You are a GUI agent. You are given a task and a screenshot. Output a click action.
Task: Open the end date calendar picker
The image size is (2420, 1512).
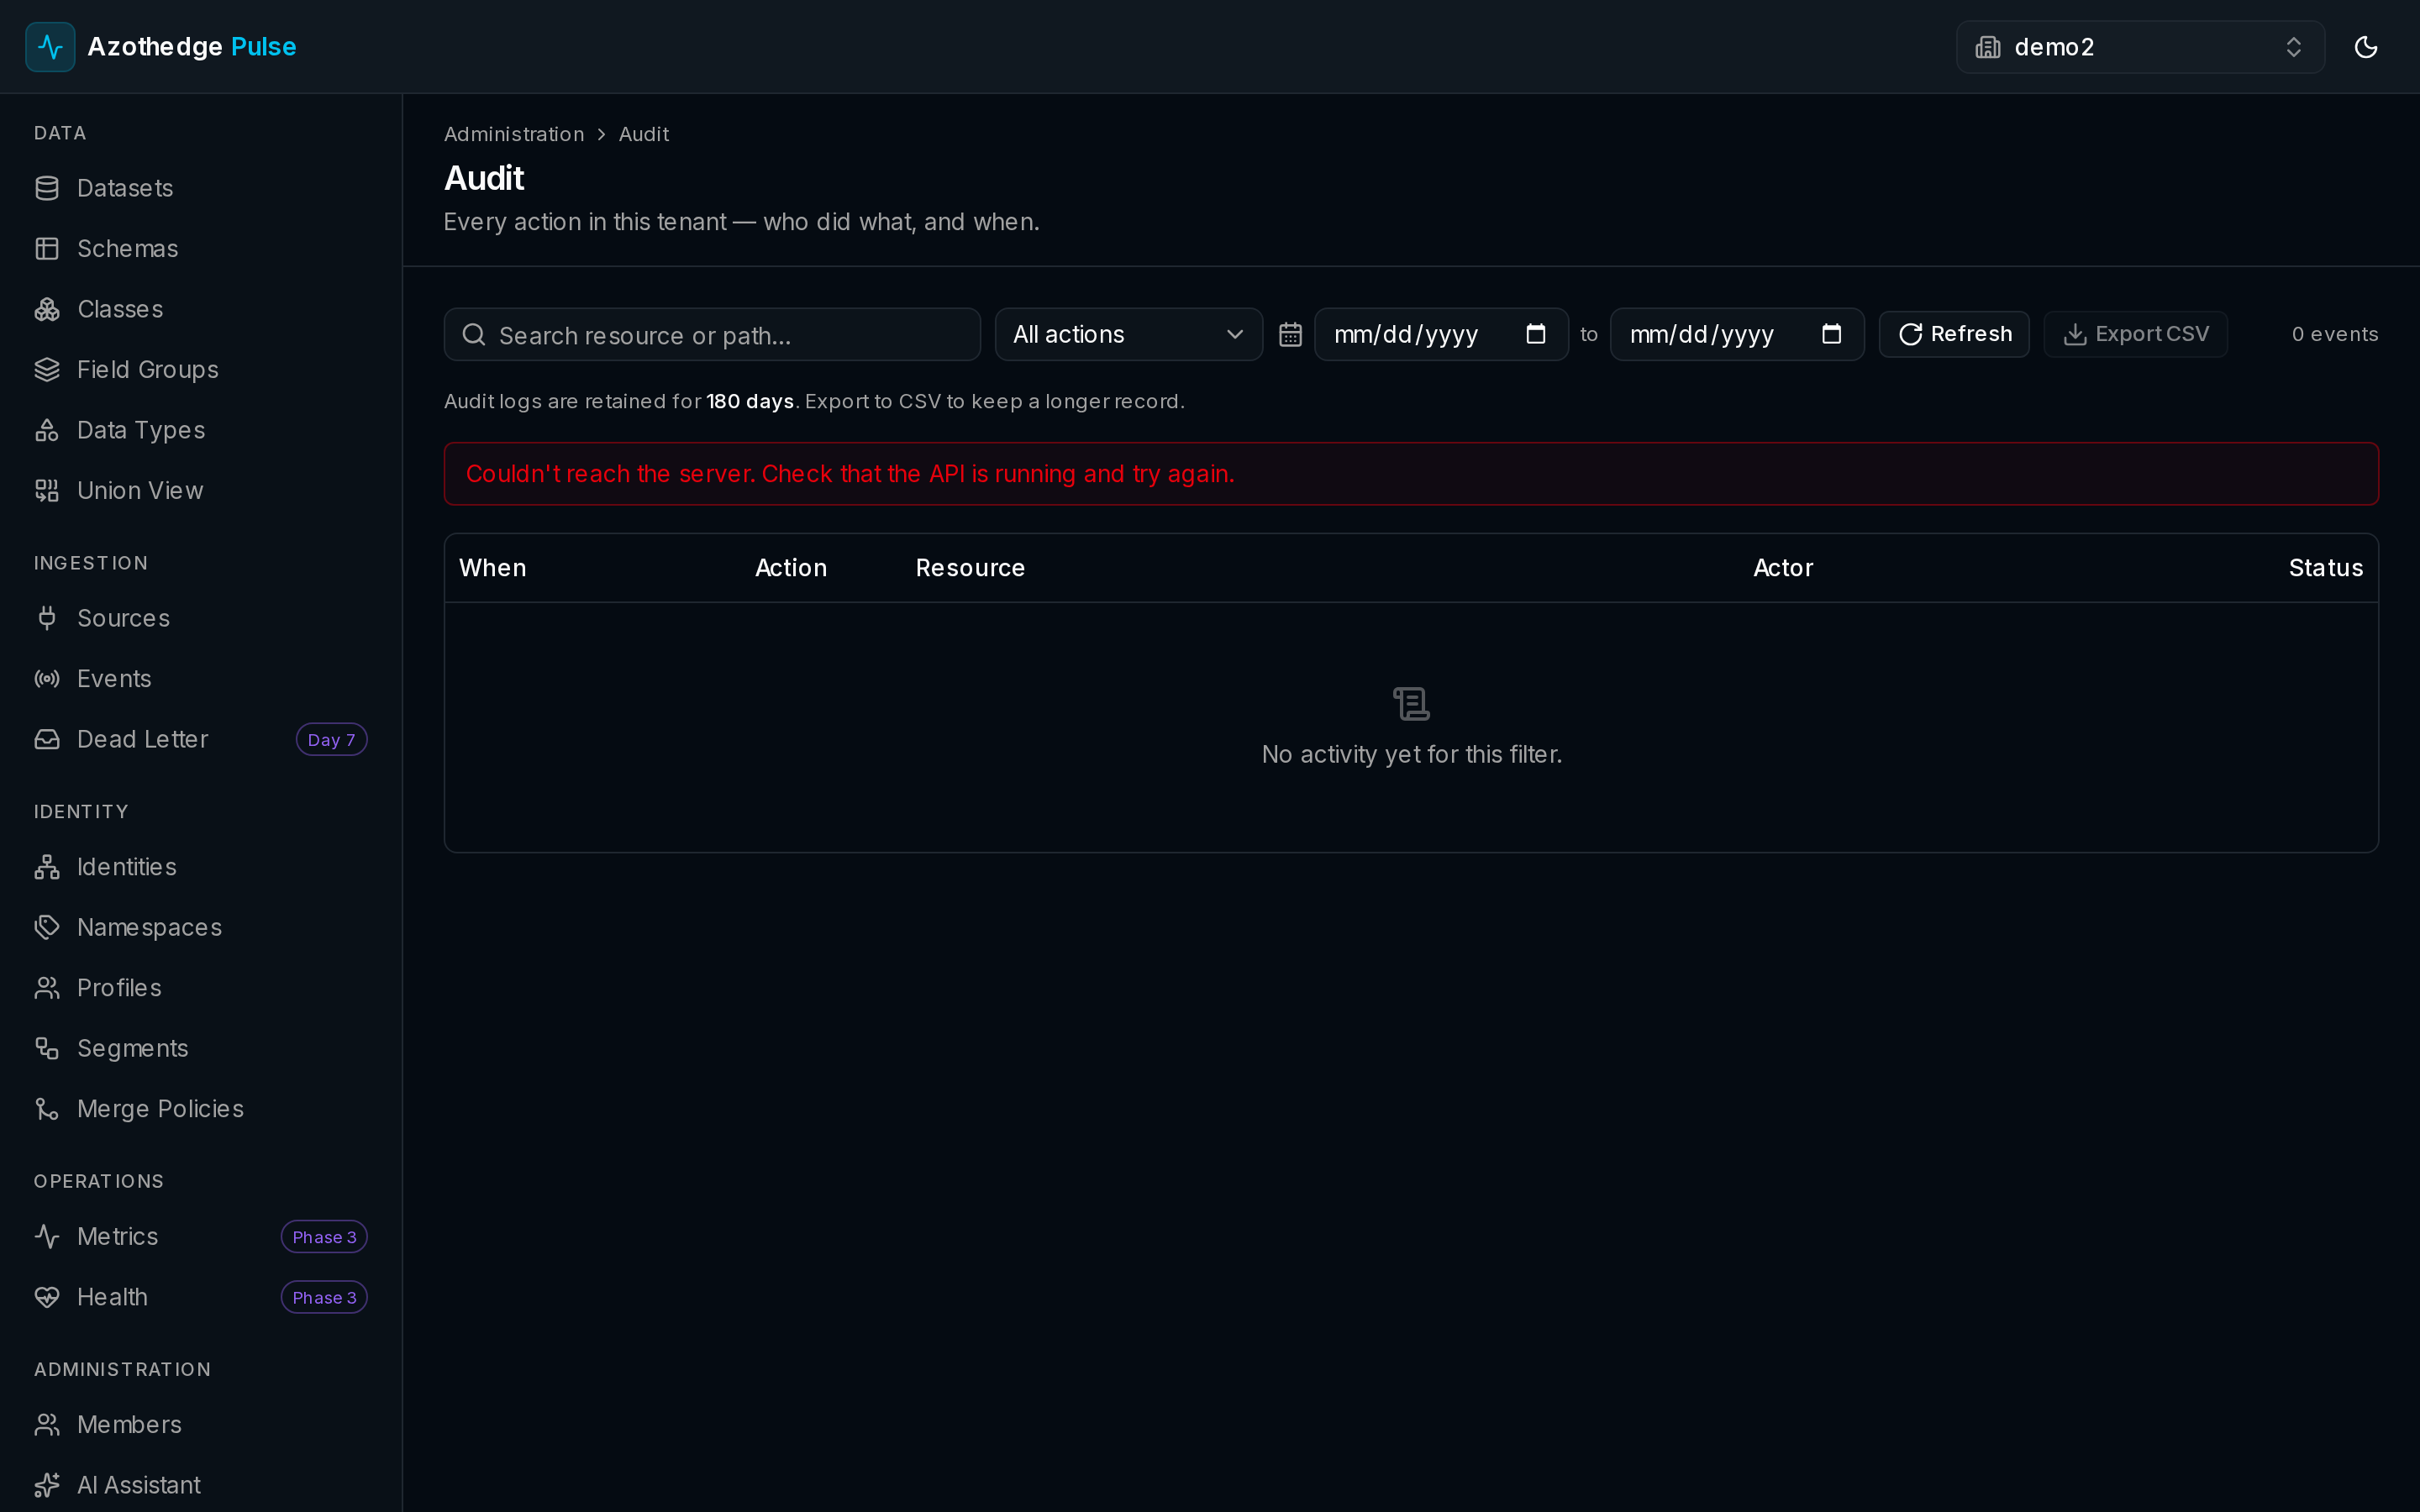click(x=1831, y=334)
